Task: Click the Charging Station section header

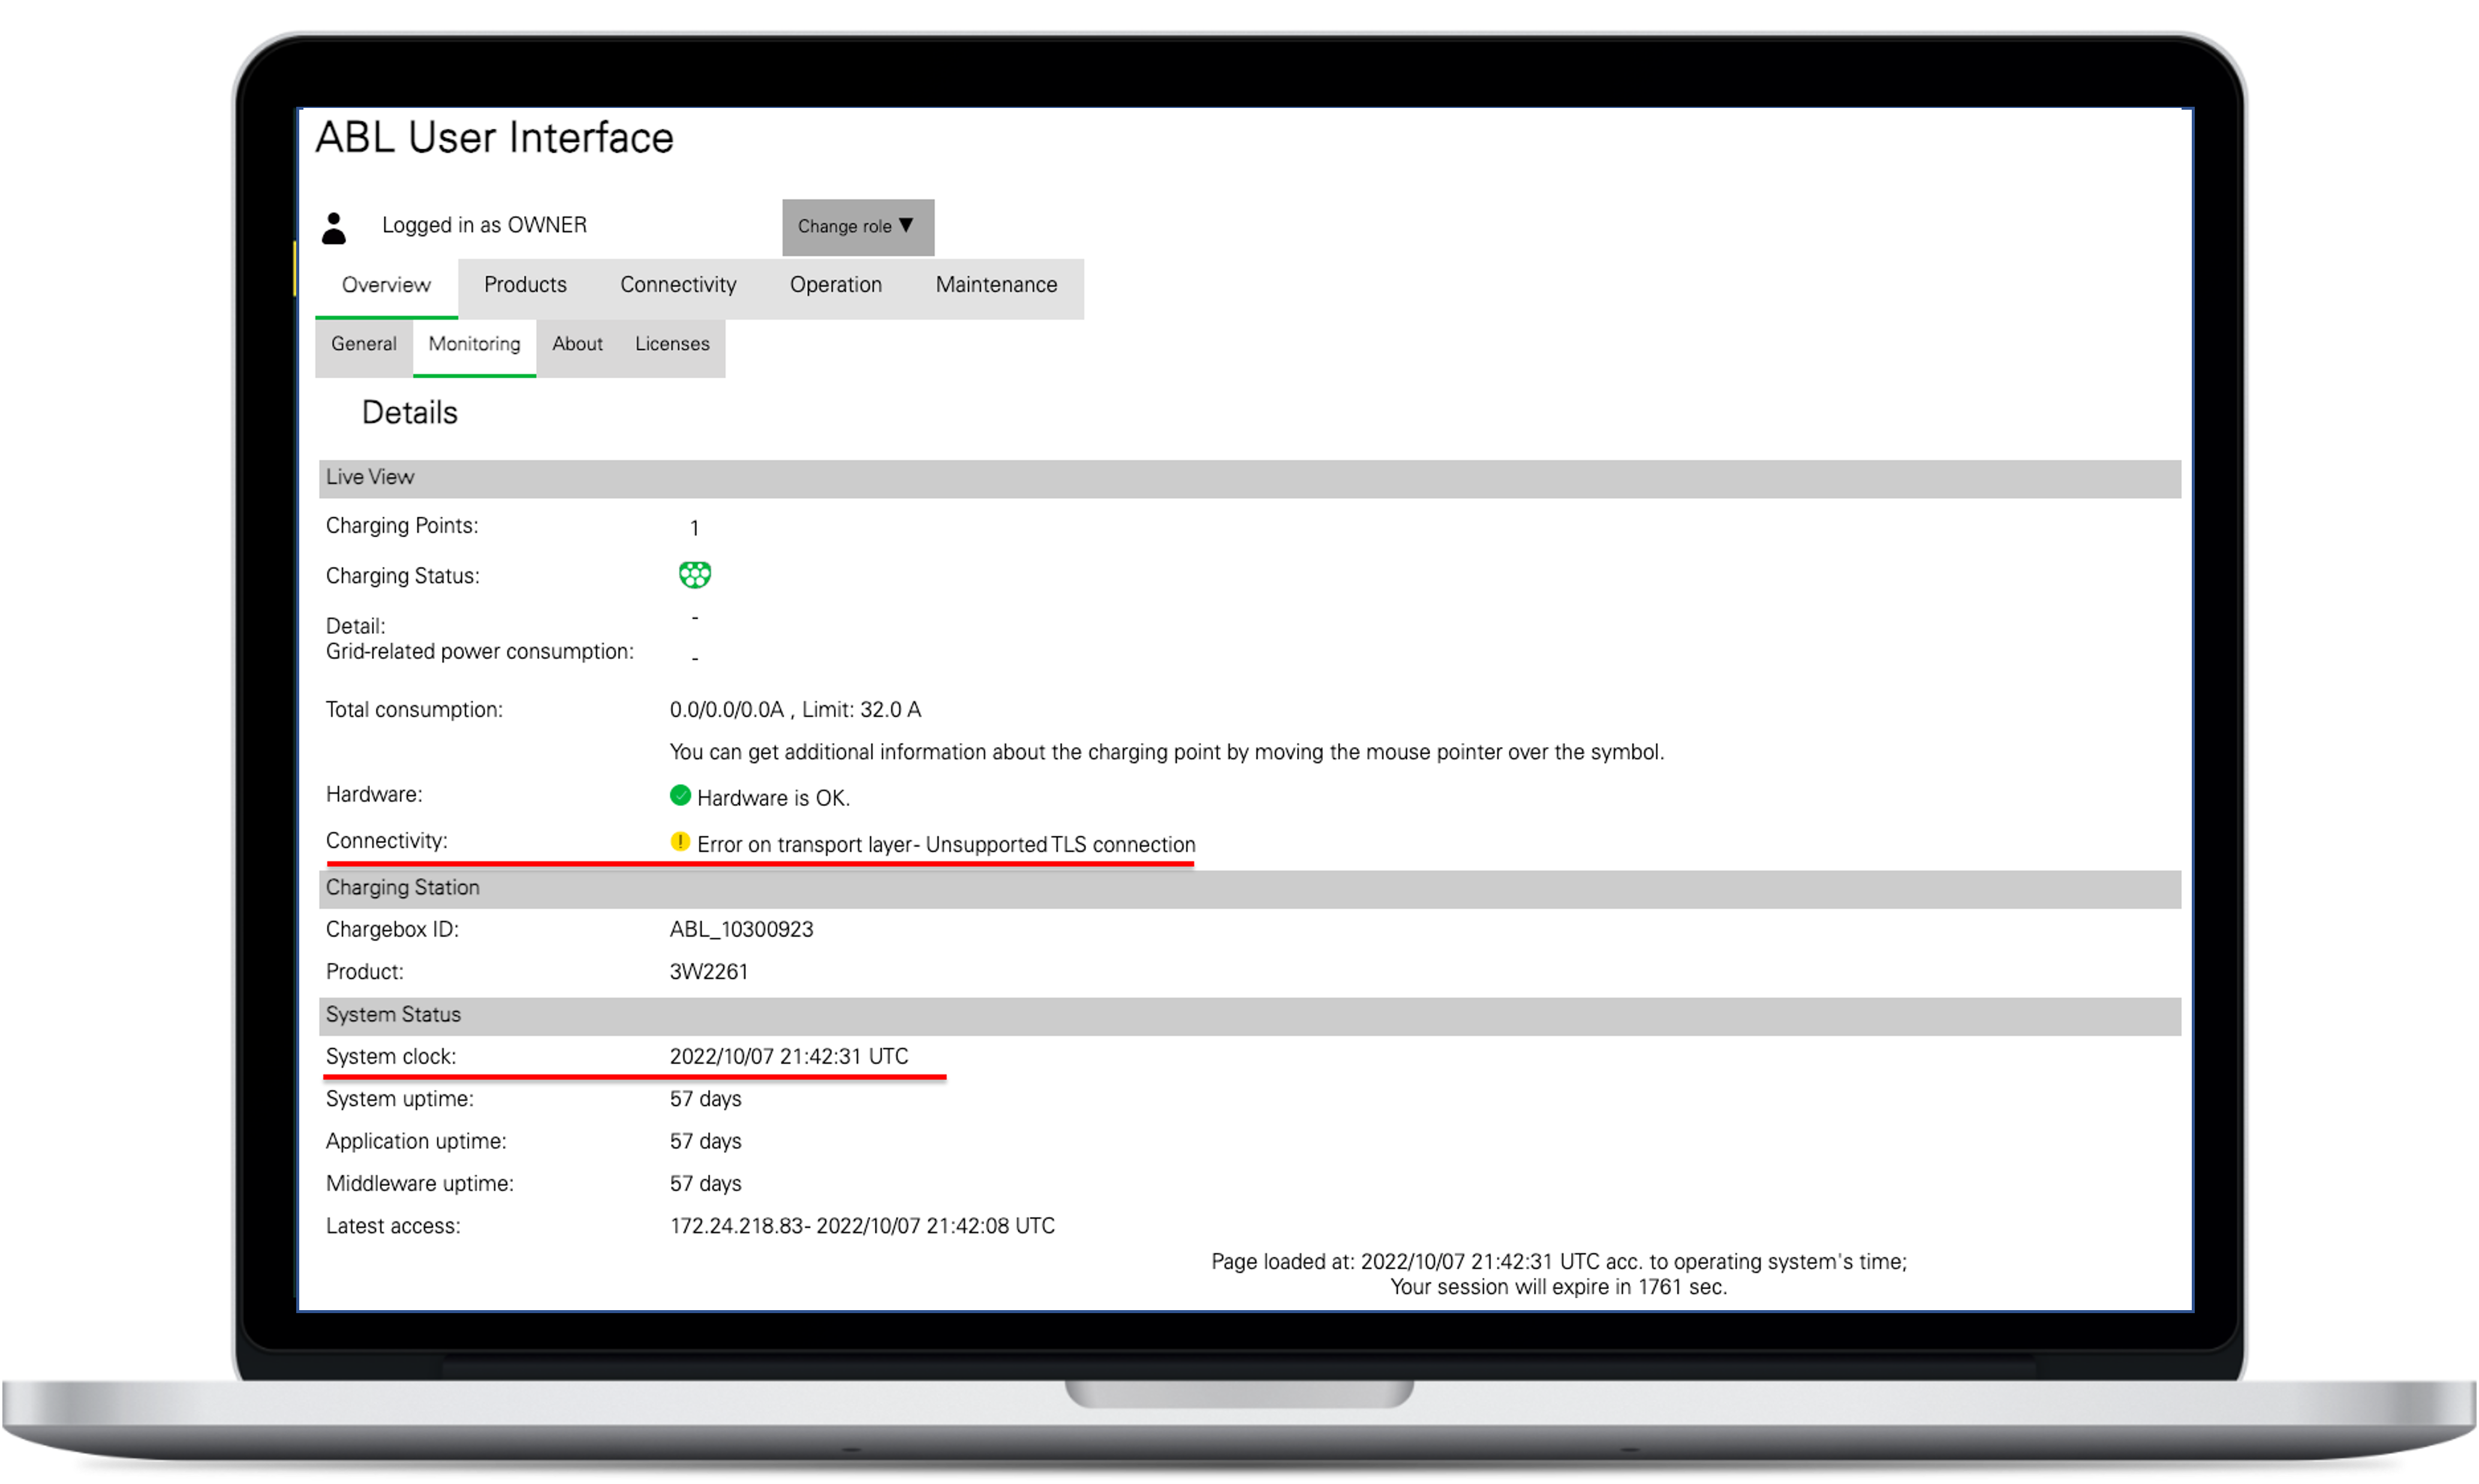Action: [x=403, y=888]
